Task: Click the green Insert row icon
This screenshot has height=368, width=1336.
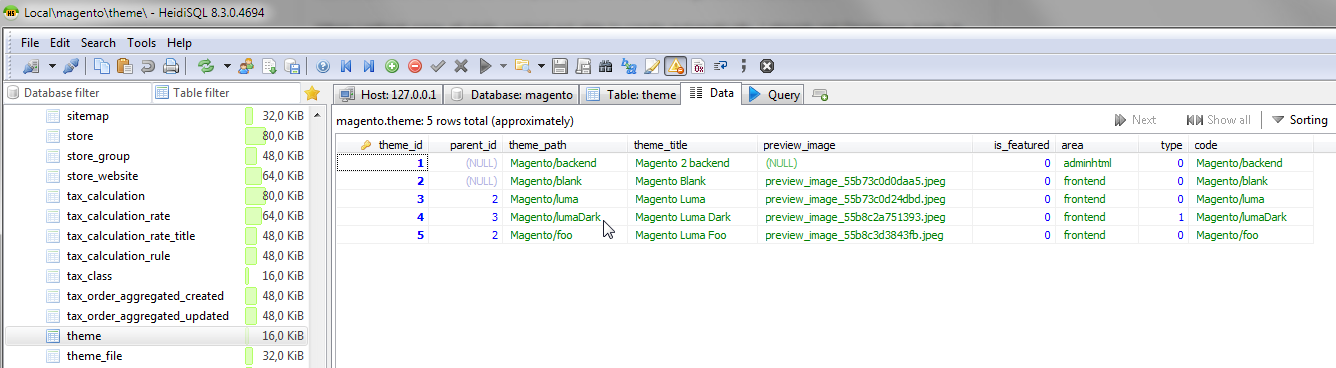Action: point(392,66)
